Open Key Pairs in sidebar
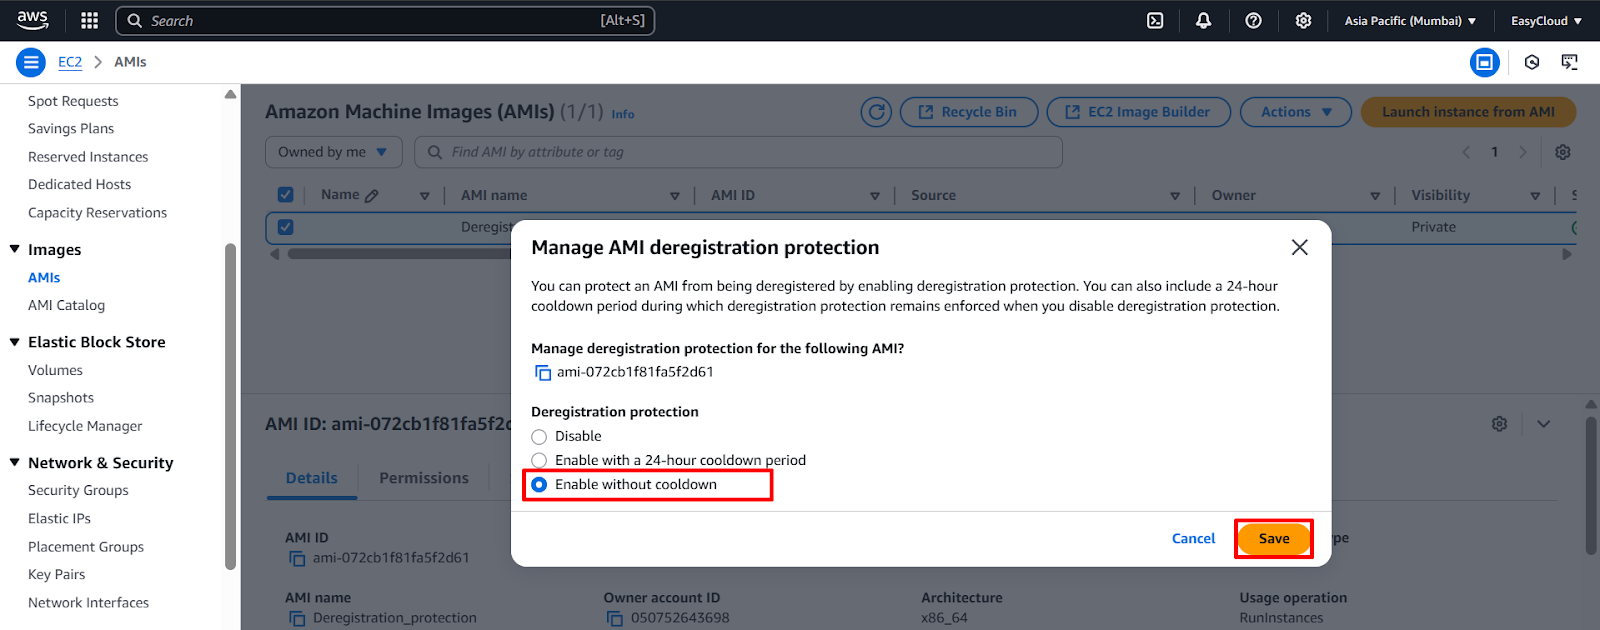 pyautogui.click(x=56, y=574)
